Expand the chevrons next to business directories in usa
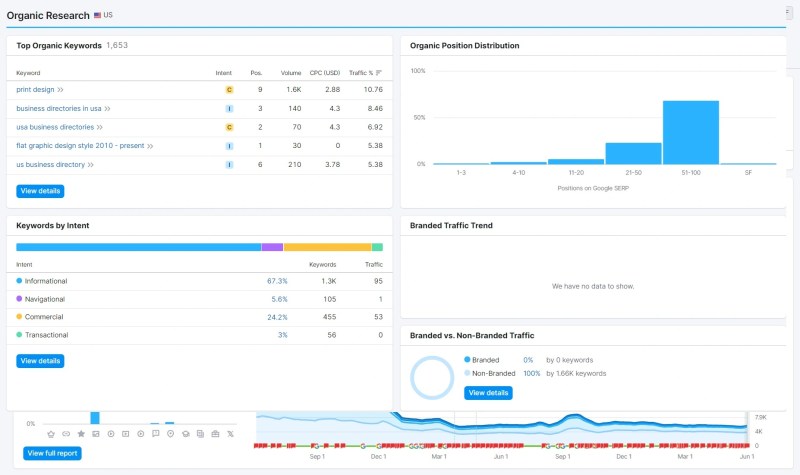 click(107, 109)
